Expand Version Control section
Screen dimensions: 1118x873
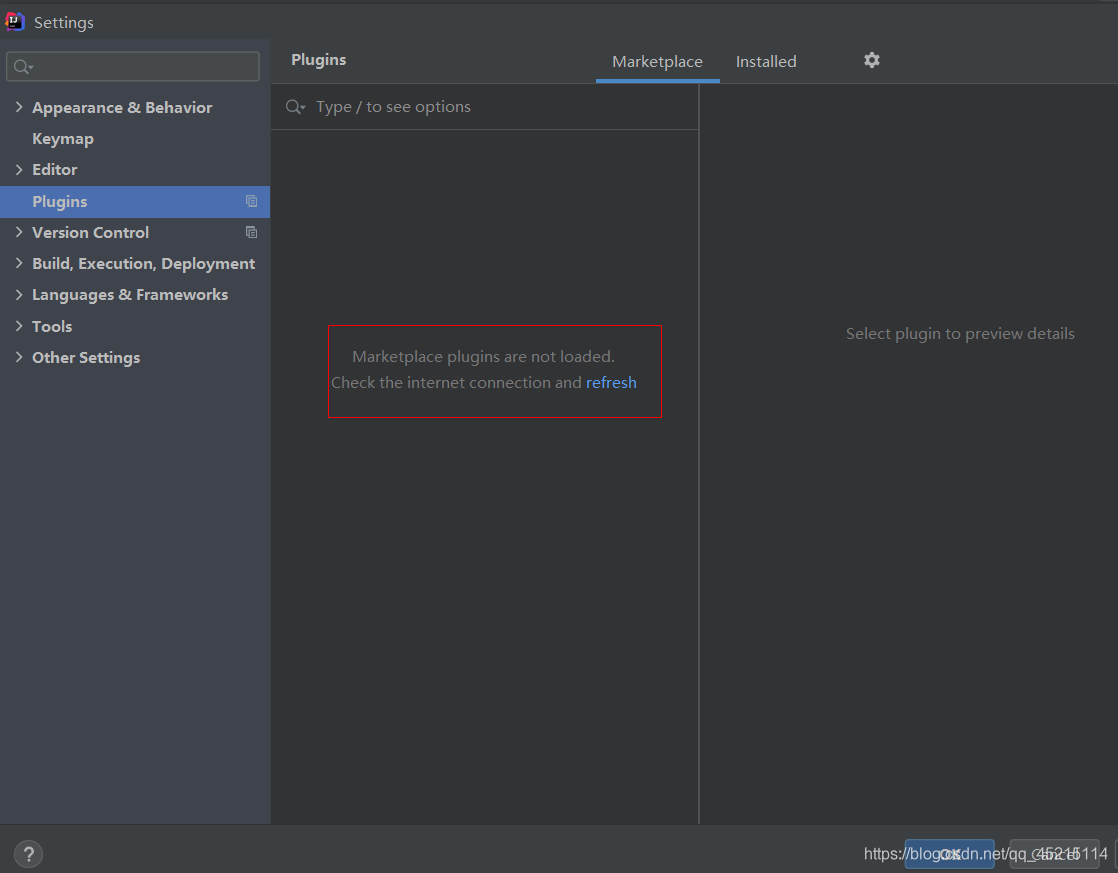[19, 233]
